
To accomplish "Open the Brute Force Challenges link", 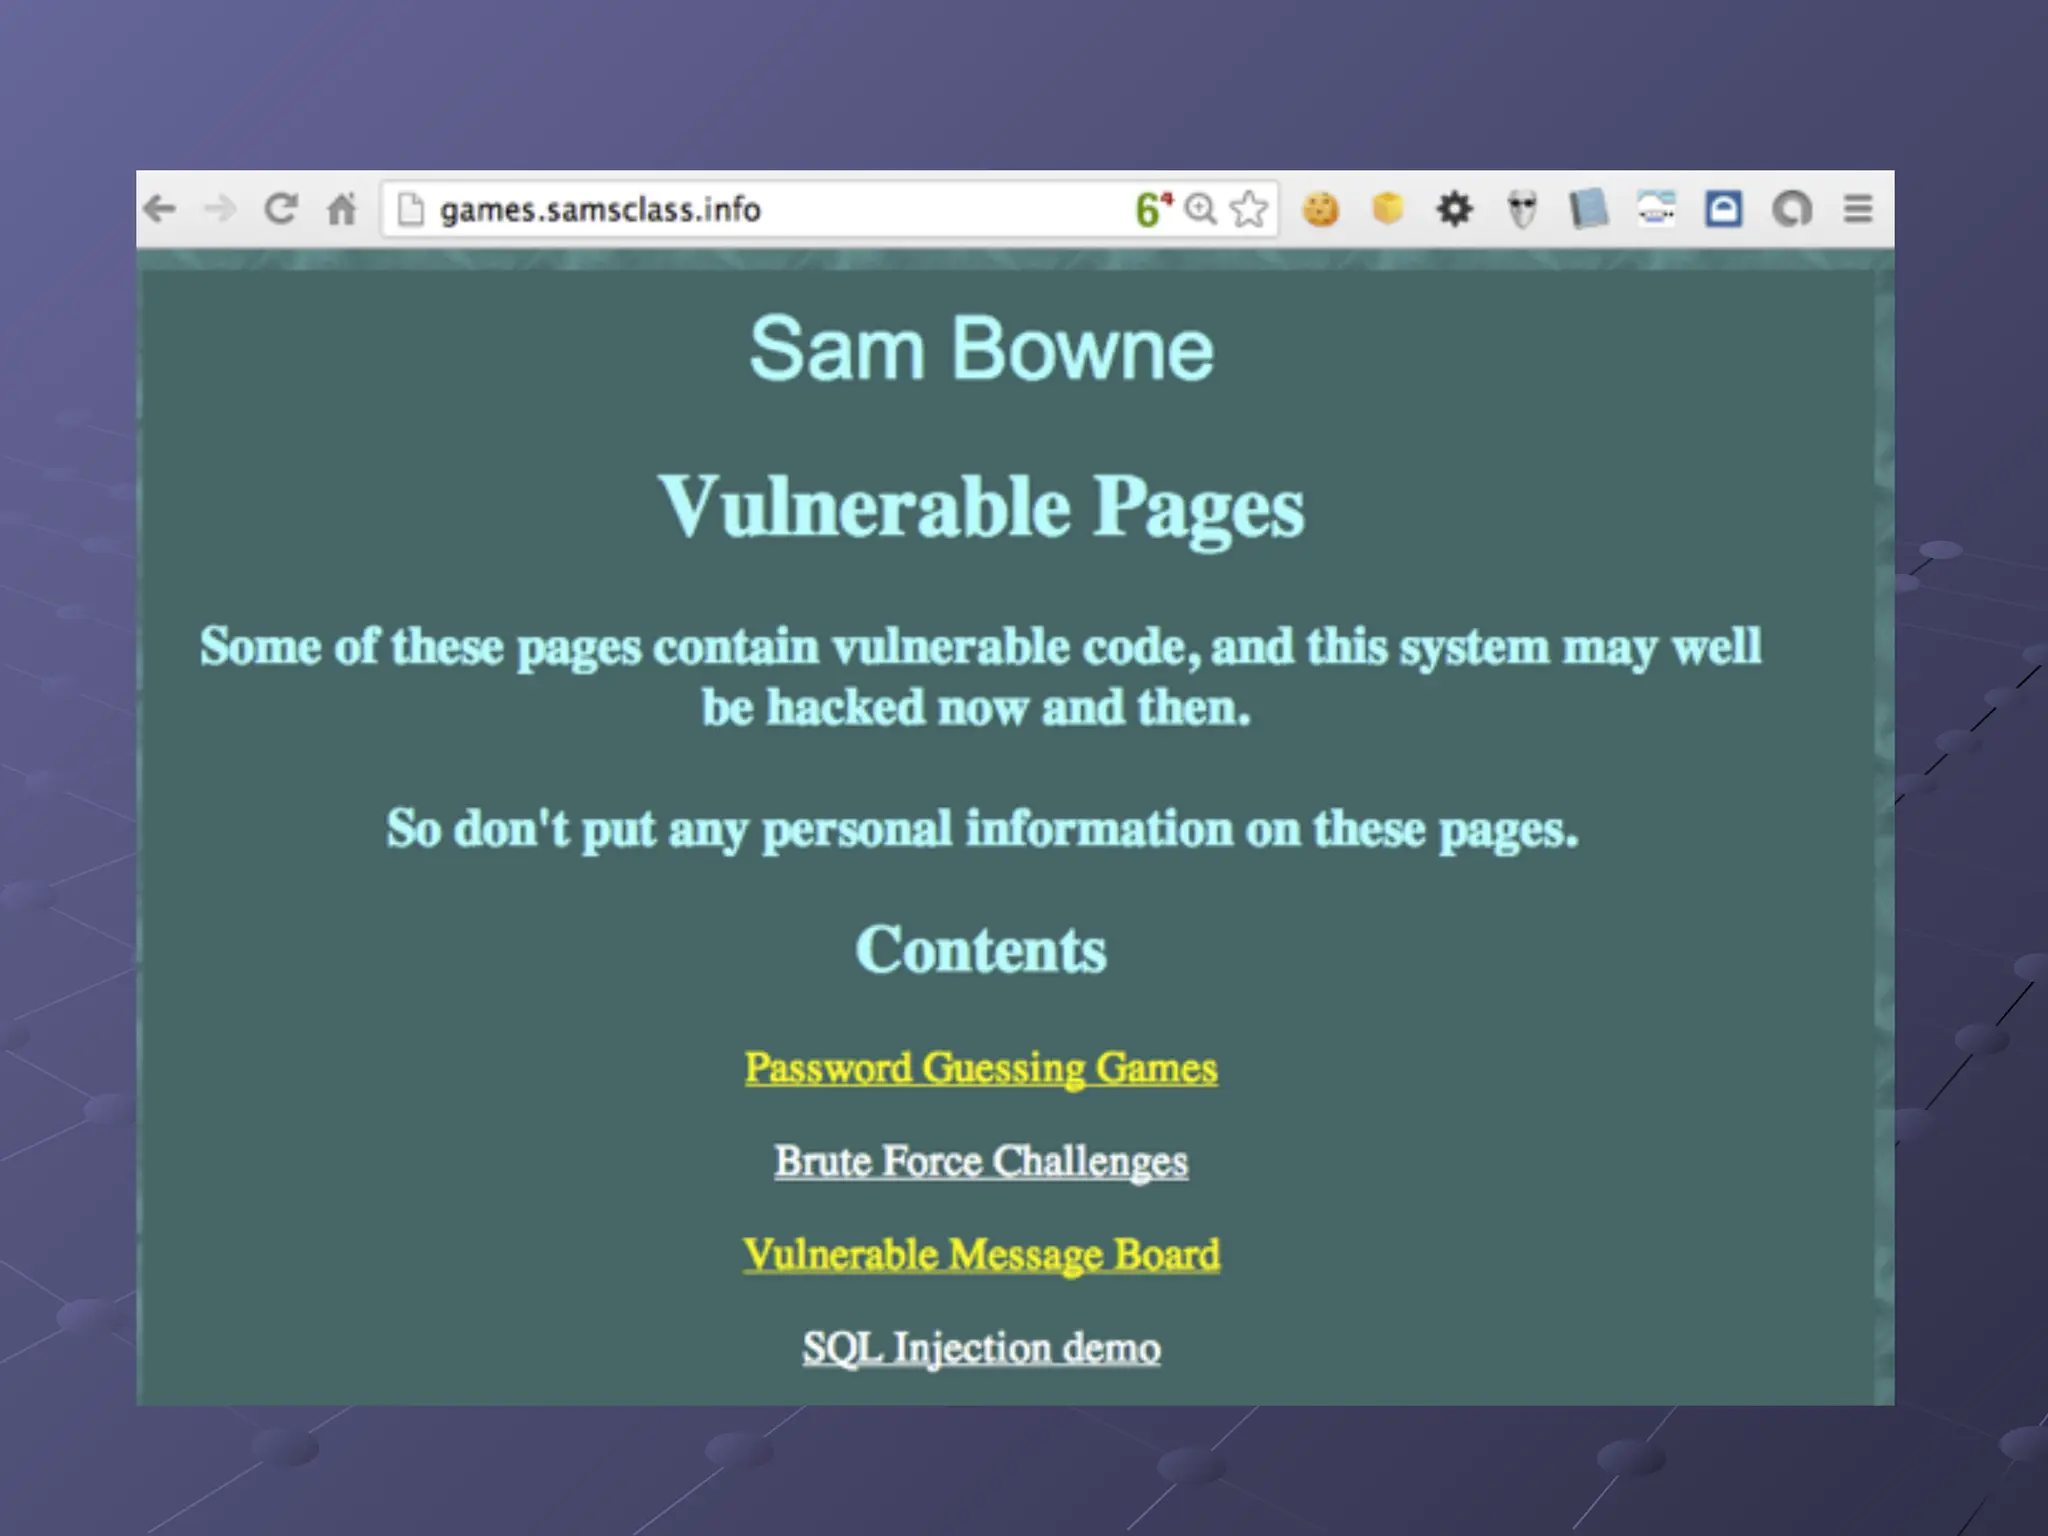I will pos(981,1161).
